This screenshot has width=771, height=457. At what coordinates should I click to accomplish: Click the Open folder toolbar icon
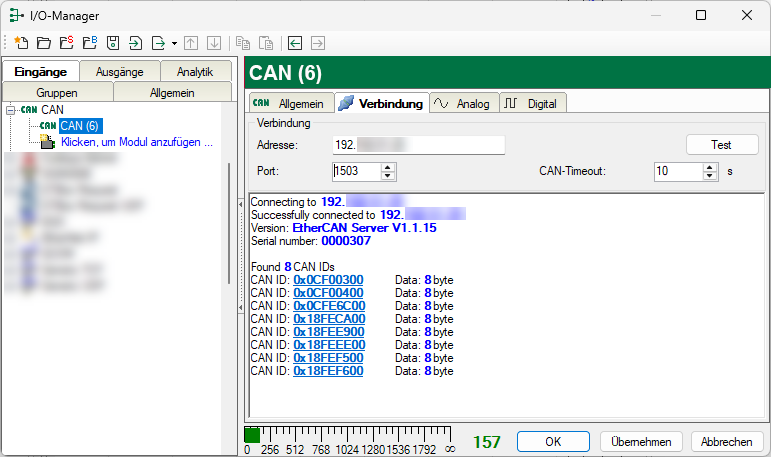click(43, 43)
